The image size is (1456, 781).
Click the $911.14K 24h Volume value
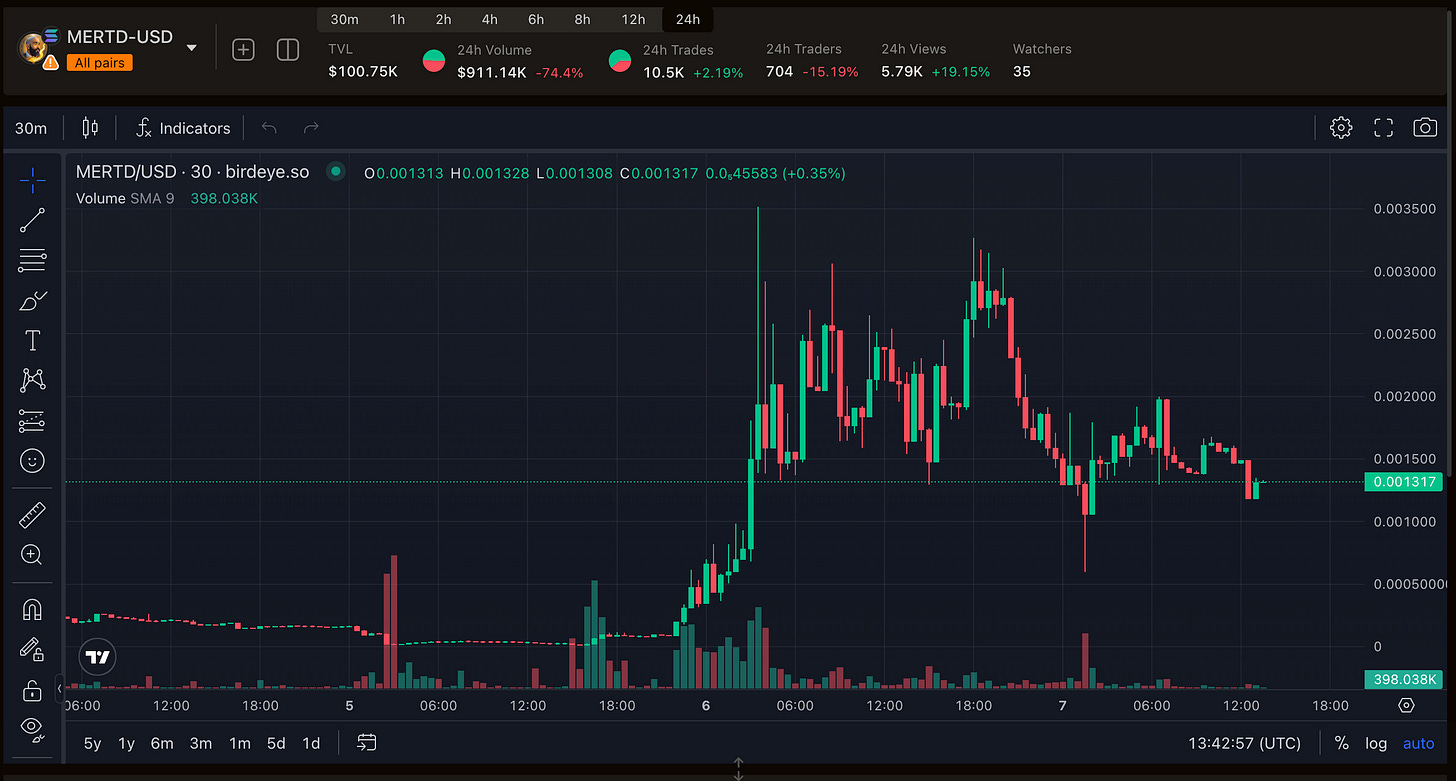(x=491, y=72)
